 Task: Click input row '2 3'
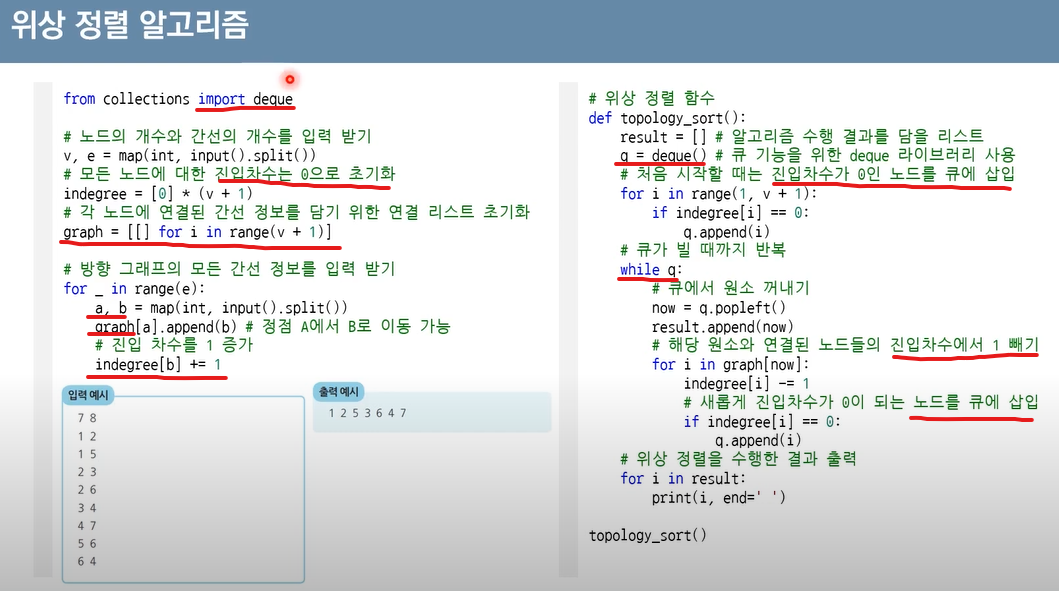tap(86, 471)
